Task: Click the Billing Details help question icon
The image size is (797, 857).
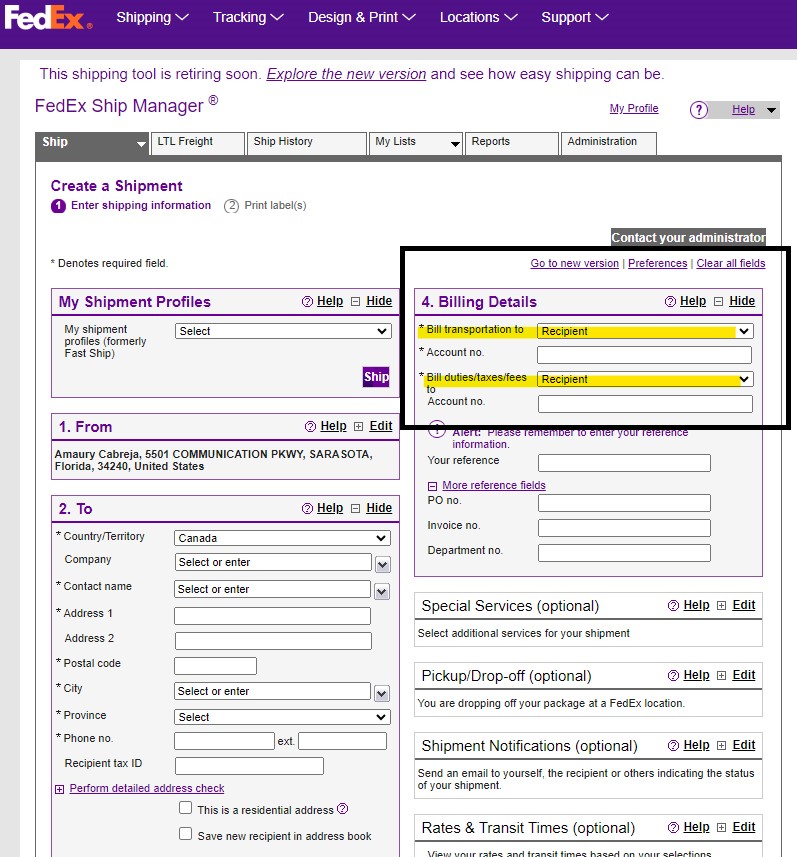Action: tap(672, 301)
